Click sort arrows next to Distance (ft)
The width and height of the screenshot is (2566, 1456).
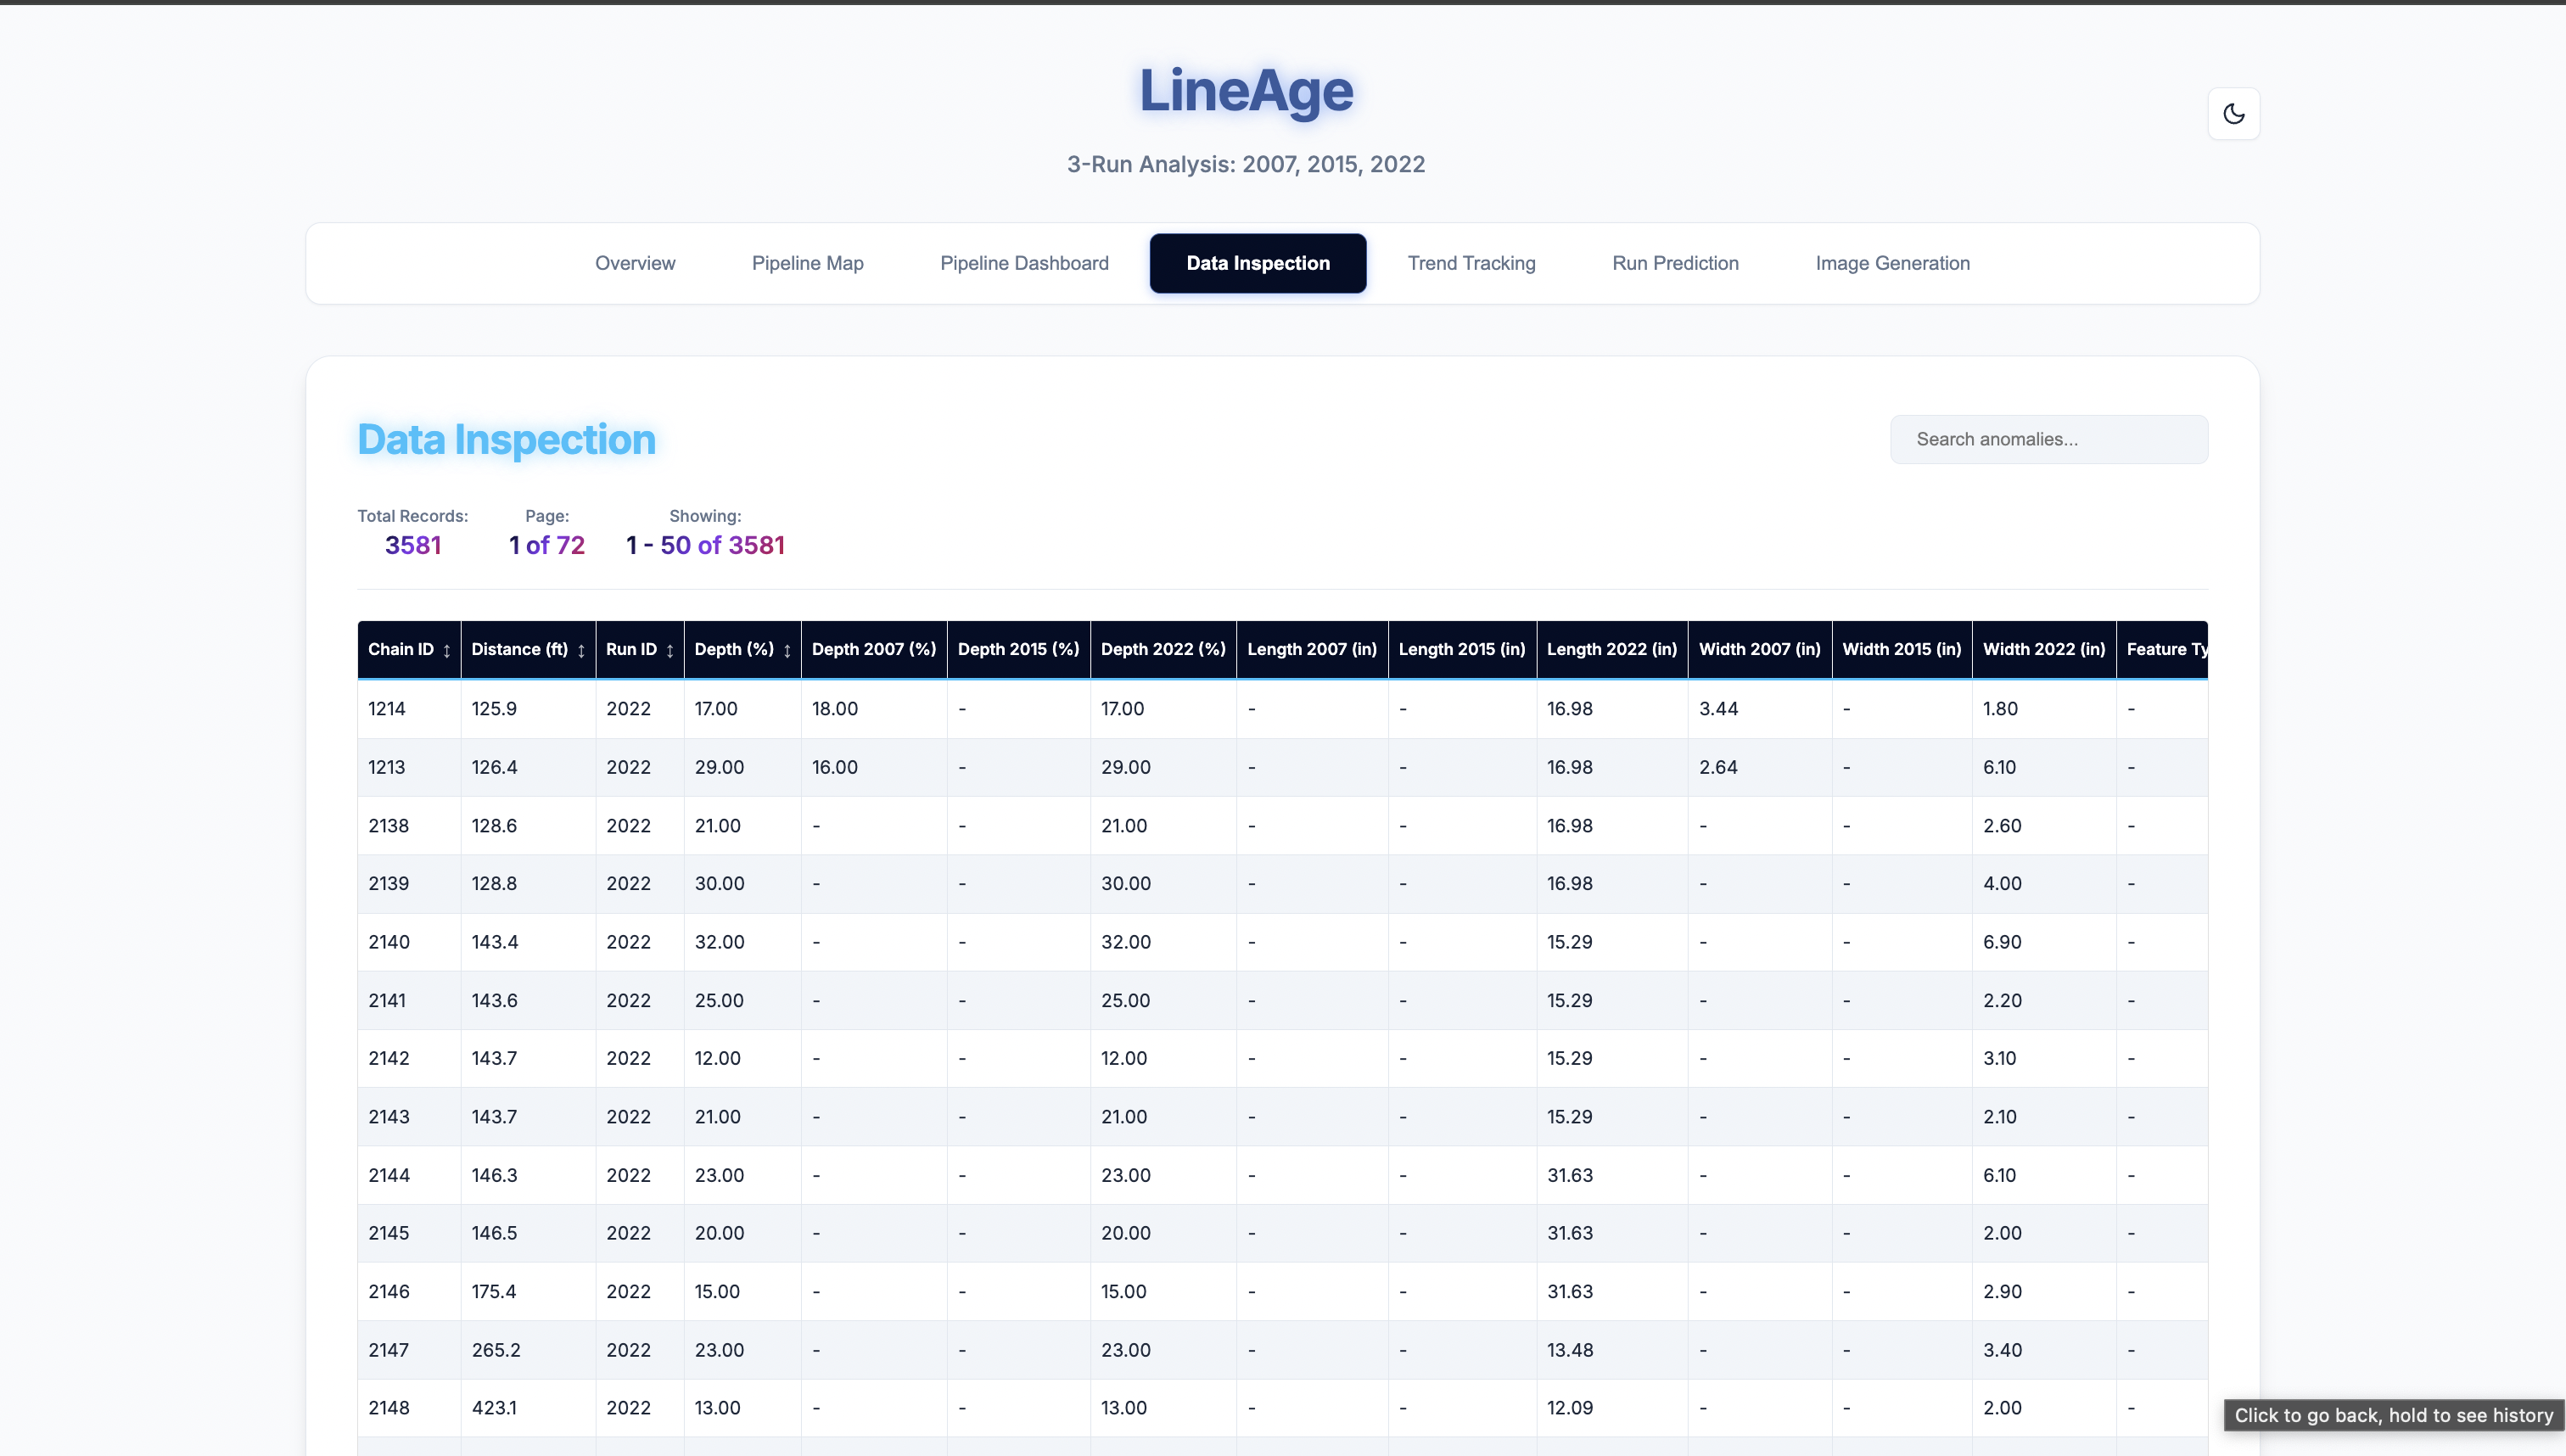point(581,650)
